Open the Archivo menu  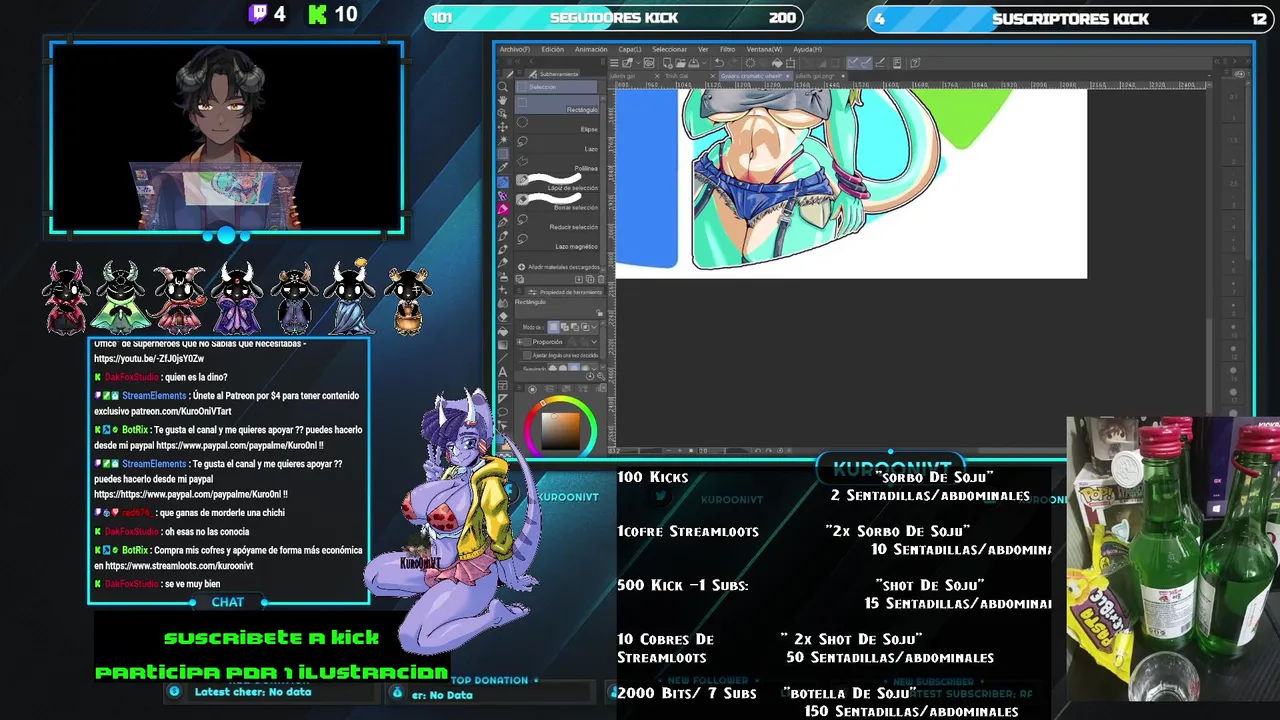click(x=515, y=49)
